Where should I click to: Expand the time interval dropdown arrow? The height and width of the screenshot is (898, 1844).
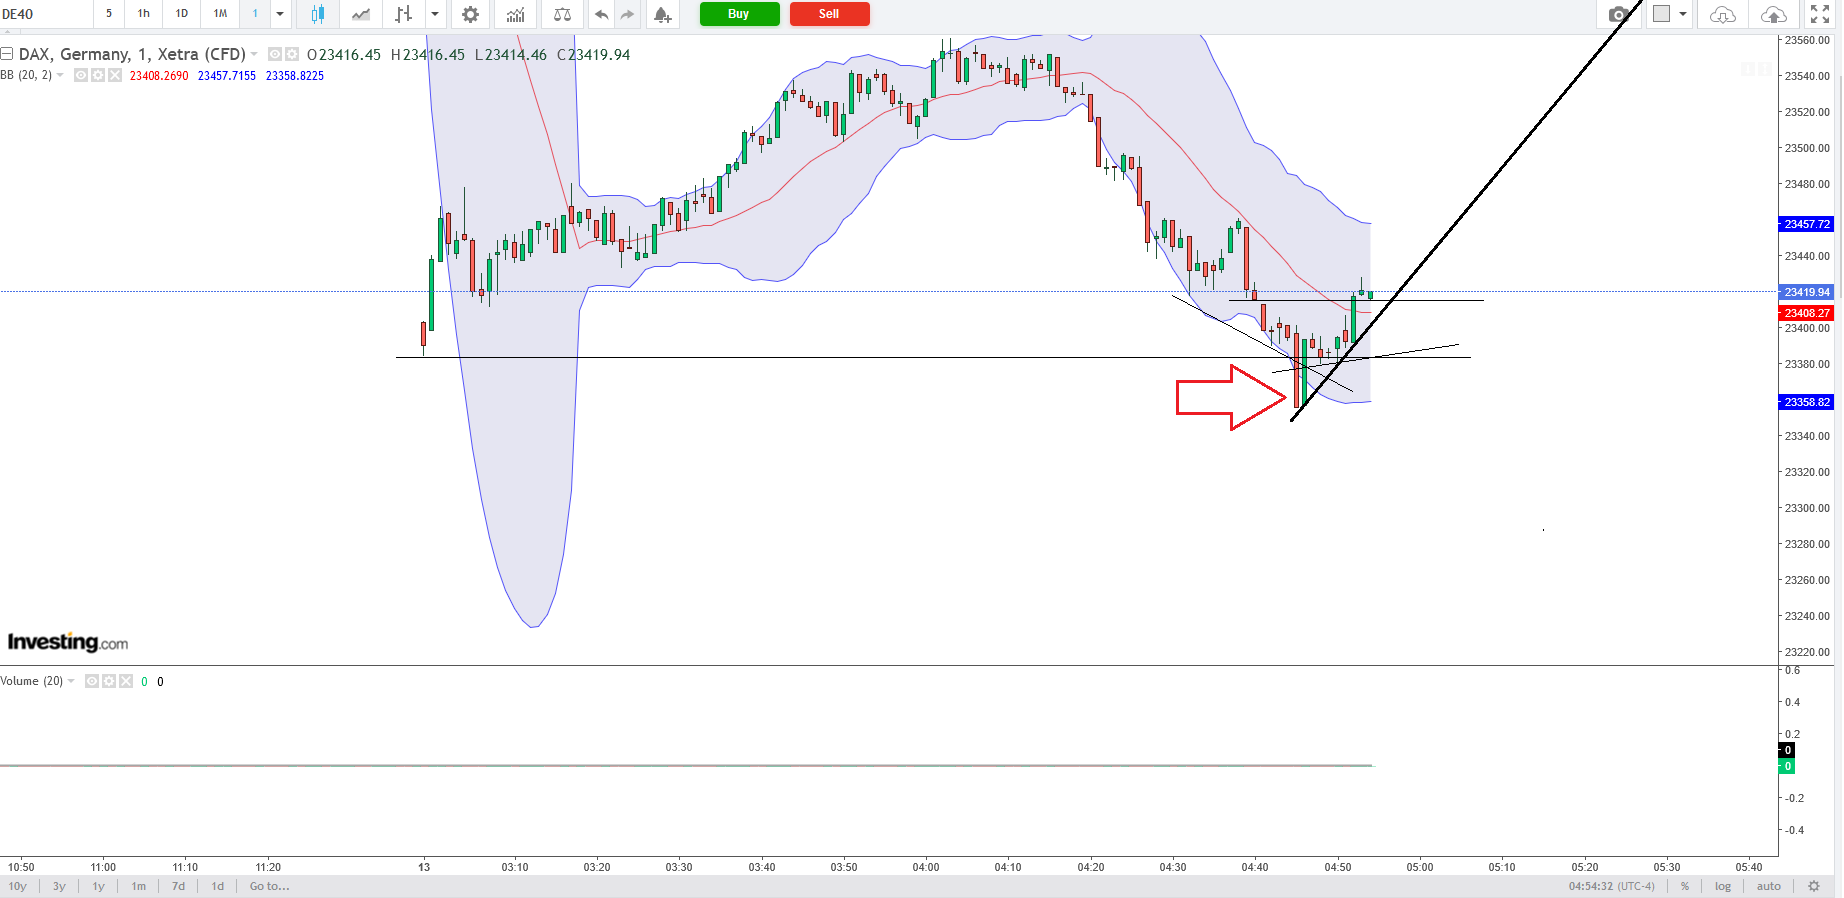[x=280, y=14]
